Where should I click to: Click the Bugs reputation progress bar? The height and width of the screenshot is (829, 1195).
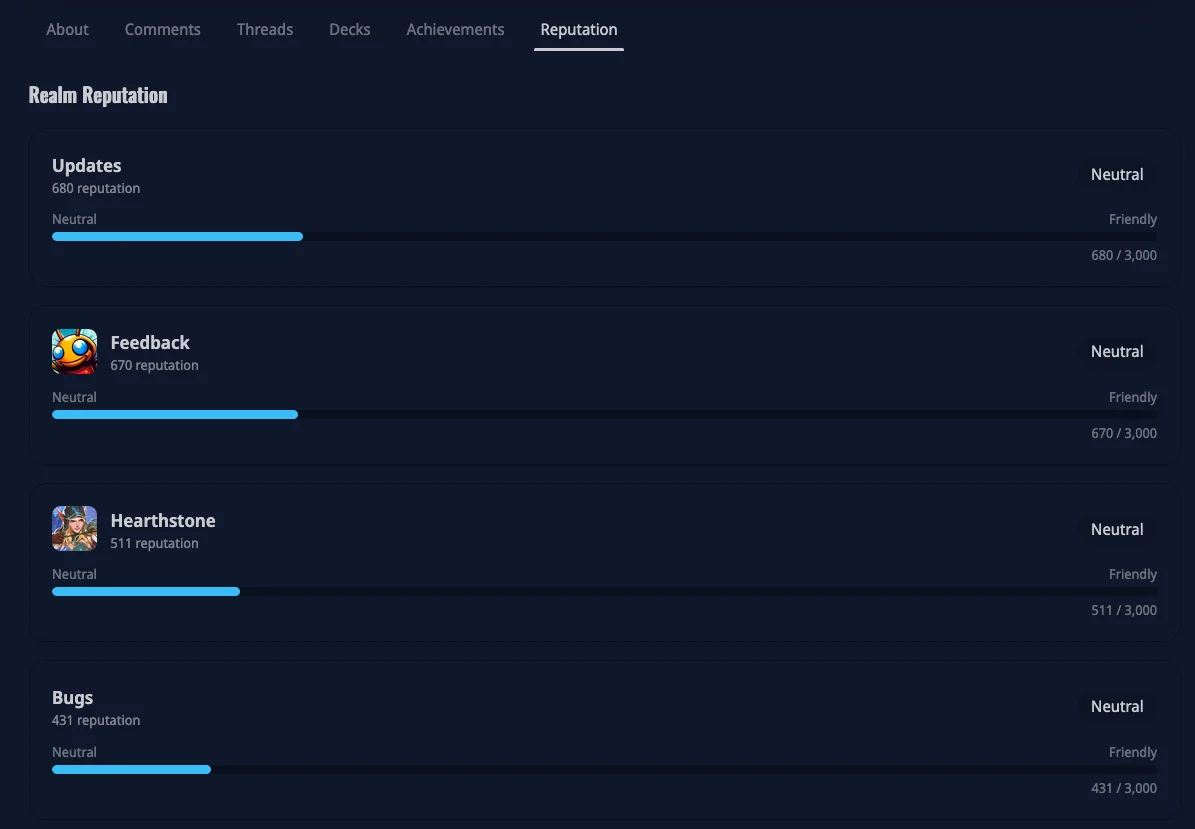pos(604,769)
